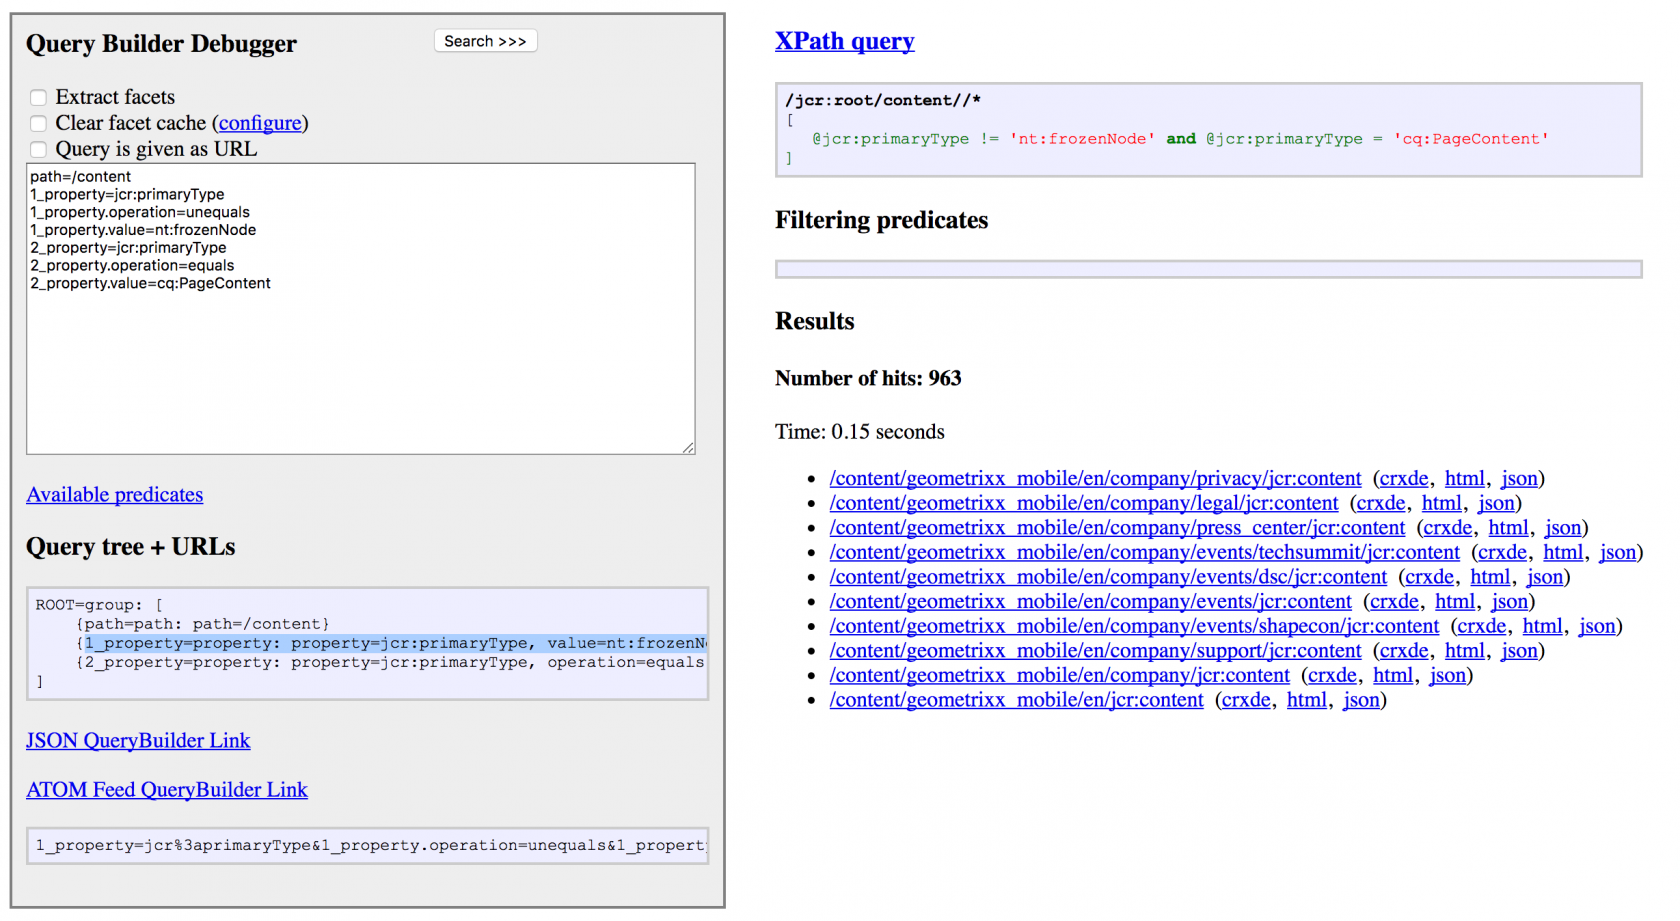Open the company/privacy jcr:content result link
1680x921 pixels.
[1094, 478]
